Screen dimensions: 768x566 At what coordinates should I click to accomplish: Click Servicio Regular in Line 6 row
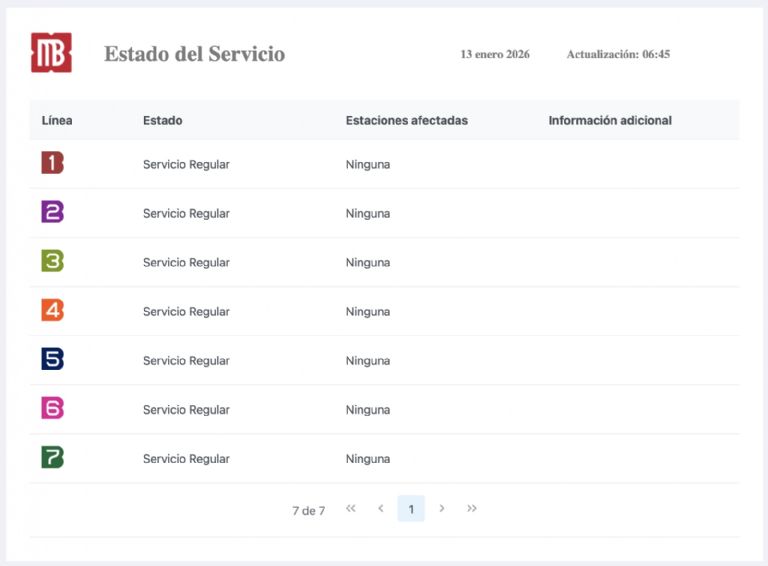tap(186, 410)
